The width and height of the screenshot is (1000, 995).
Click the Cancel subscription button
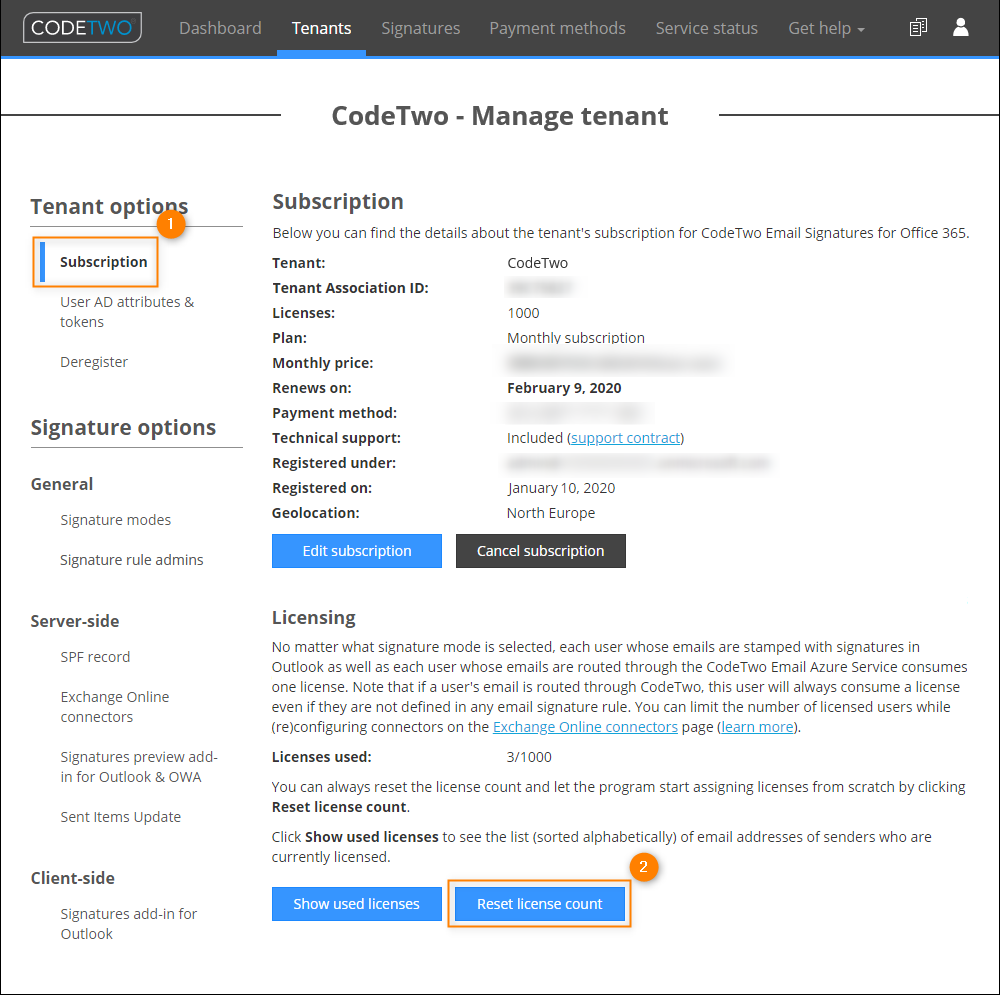[x=540, y=550]
